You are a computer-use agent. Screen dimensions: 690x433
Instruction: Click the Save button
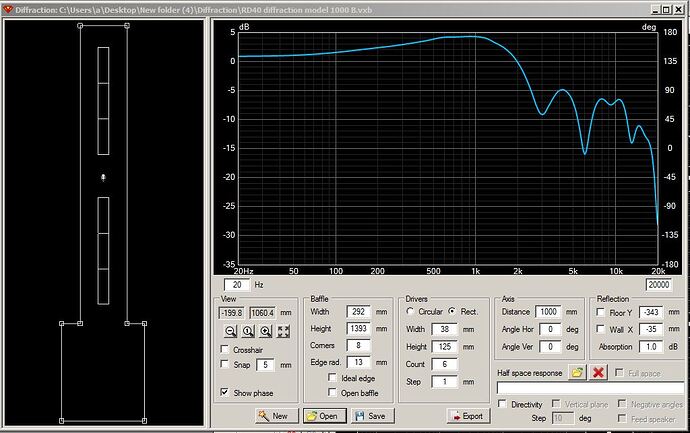coord(367,416)
